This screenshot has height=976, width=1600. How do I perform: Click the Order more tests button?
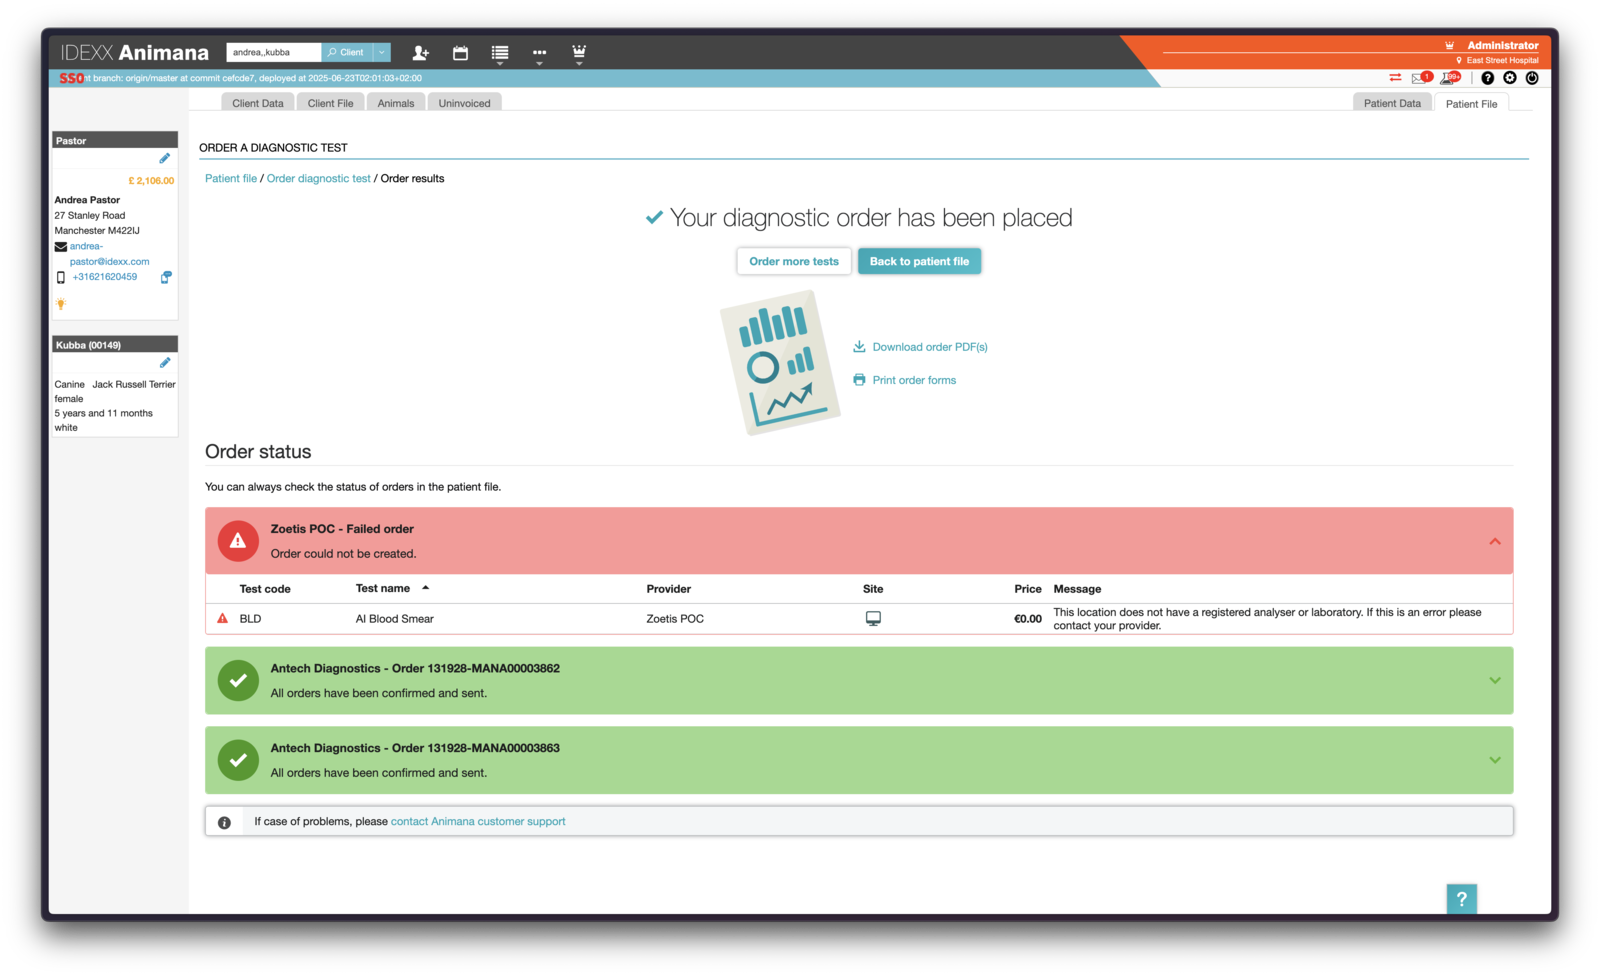point(794,261)
